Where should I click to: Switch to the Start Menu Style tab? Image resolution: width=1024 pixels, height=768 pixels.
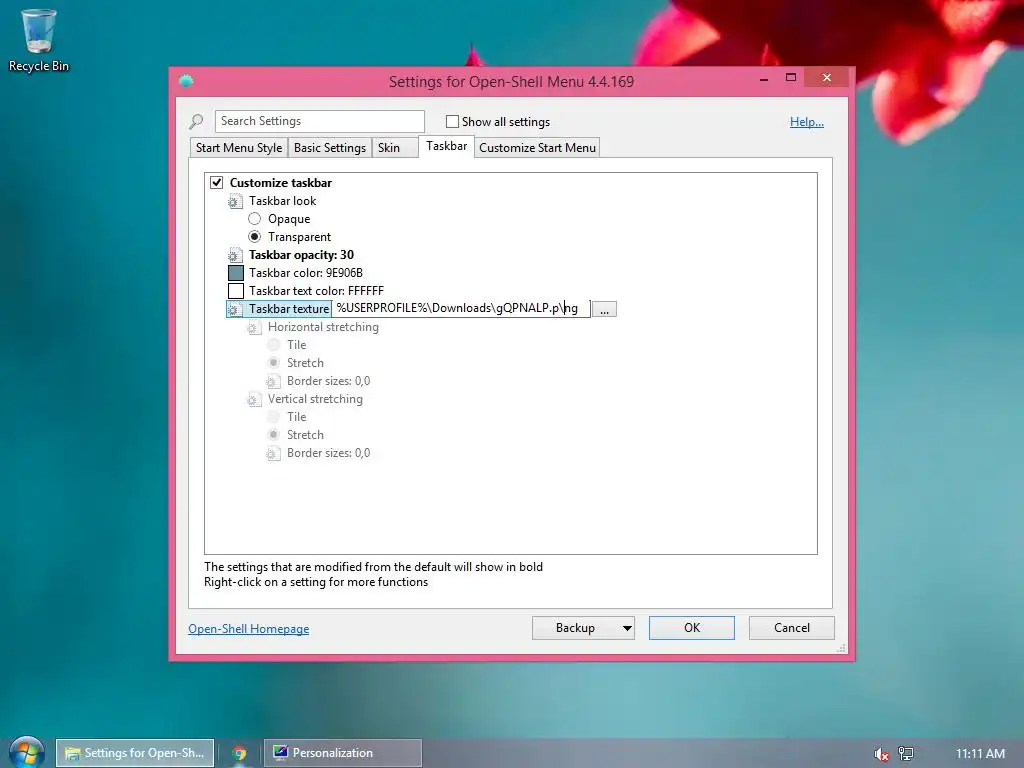coord(239,148)
